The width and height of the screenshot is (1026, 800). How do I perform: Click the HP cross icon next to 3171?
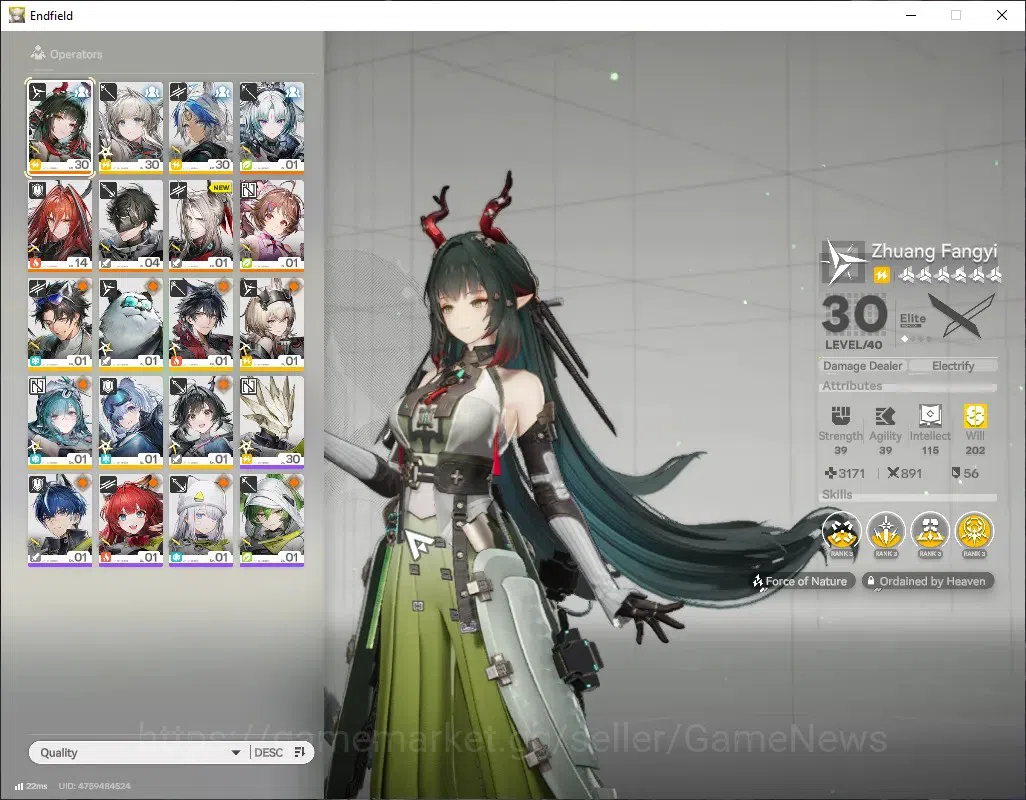pyautogui.click(x=830, y=473)
